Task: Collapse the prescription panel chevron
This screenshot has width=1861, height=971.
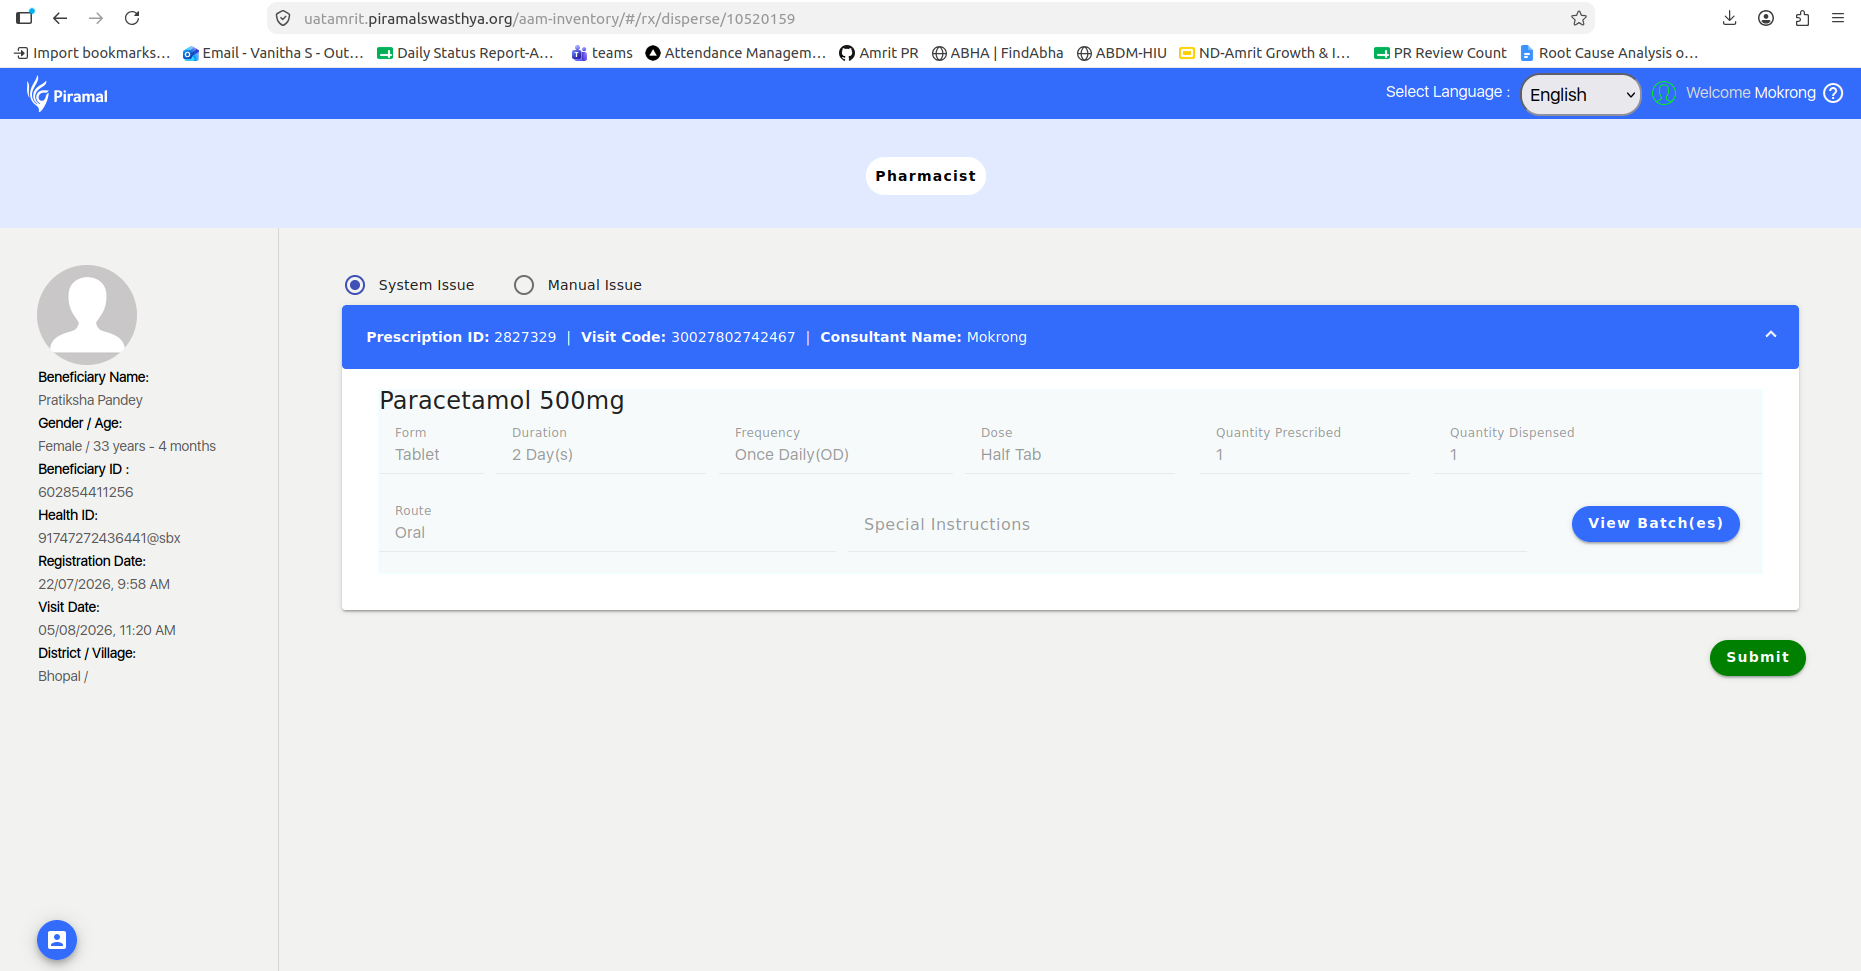Action: coord(1771,335)
